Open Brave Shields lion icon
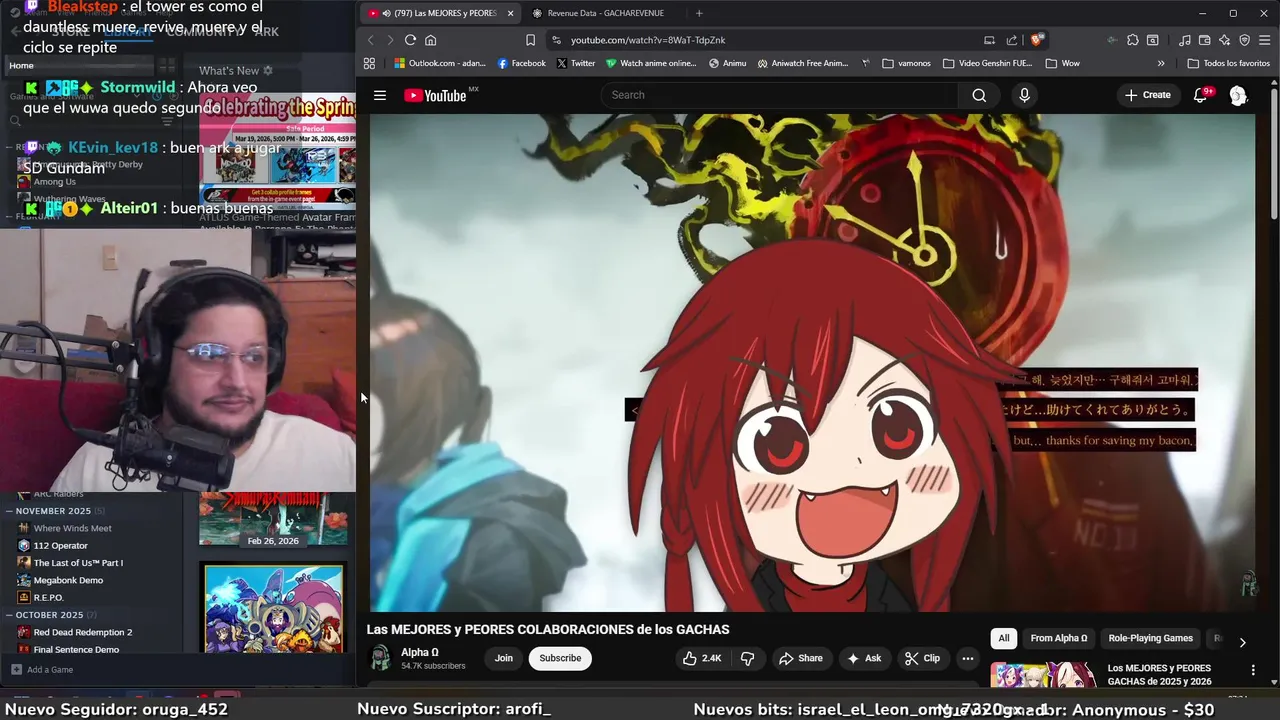 [1038, 40]
